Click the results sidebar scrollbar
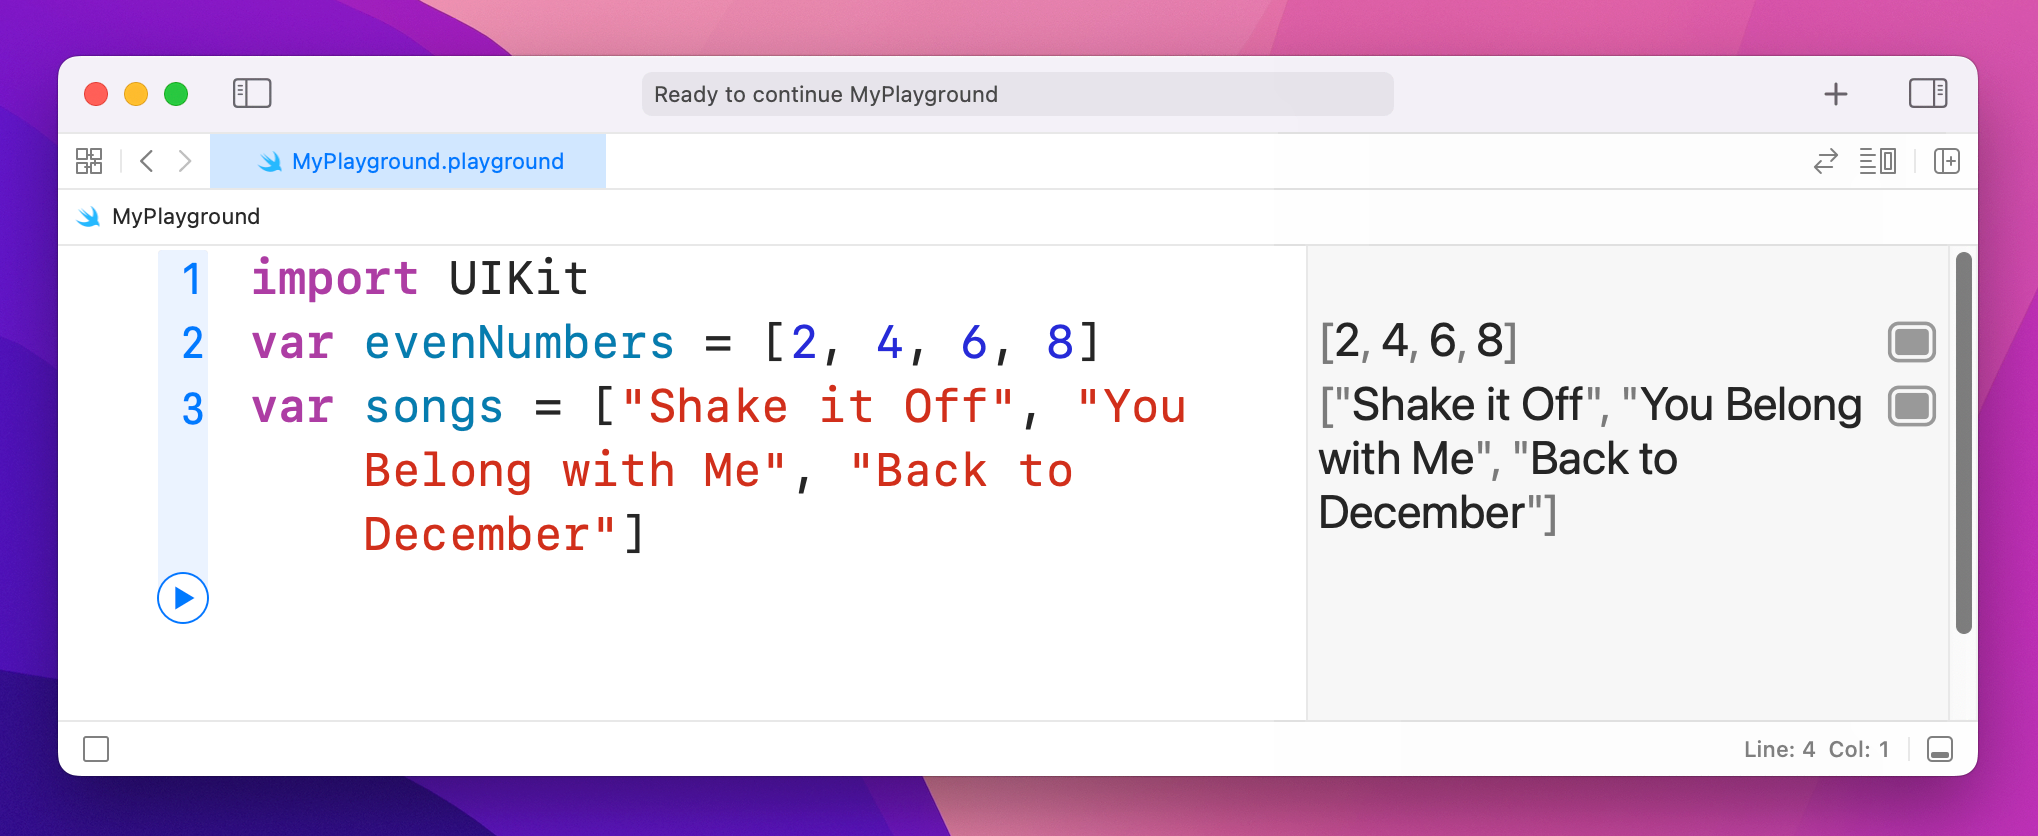The height and width of the screenshot is (836, 2038). [1964, 442]
